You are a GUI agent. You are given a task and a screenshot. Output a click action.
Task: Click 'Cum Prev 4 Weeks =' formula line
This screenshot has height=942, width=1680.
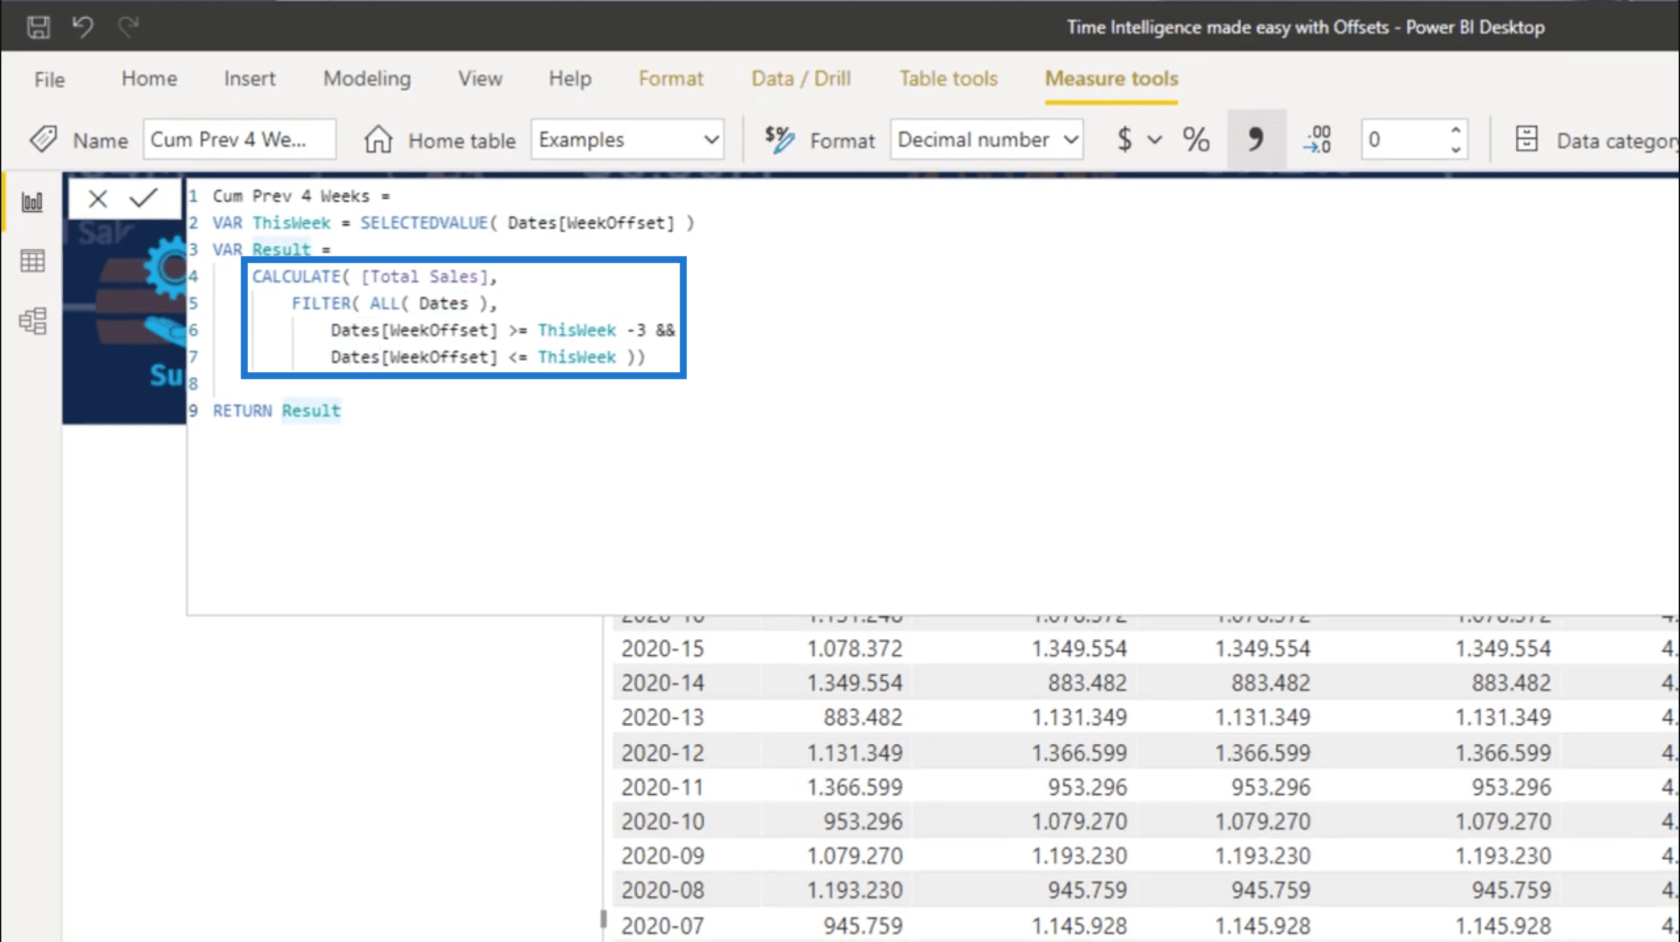[301, 196]
